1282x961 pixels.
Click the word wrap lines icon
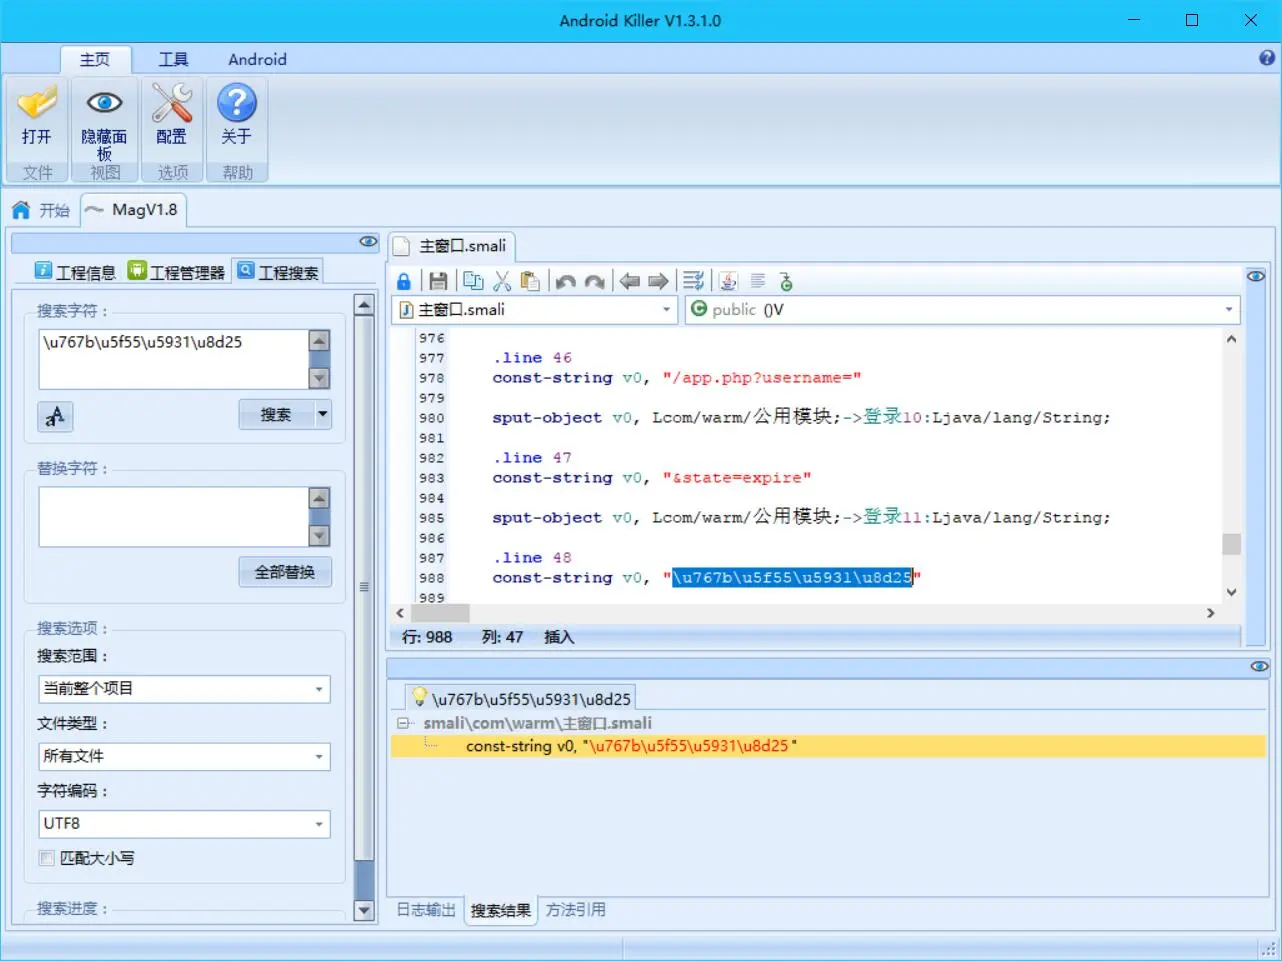(x=694, y=282)
